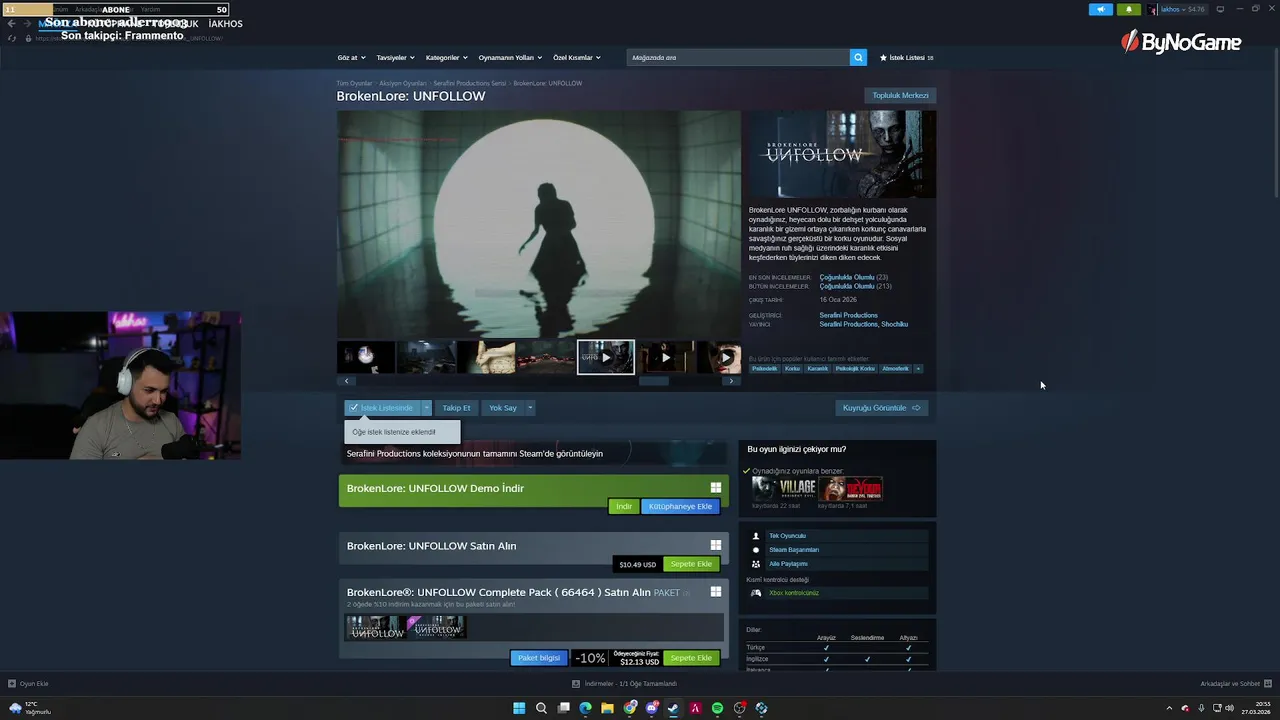1280x720 pixels.
Task: Open the green notifications bell
Action: click(1129, 9)
